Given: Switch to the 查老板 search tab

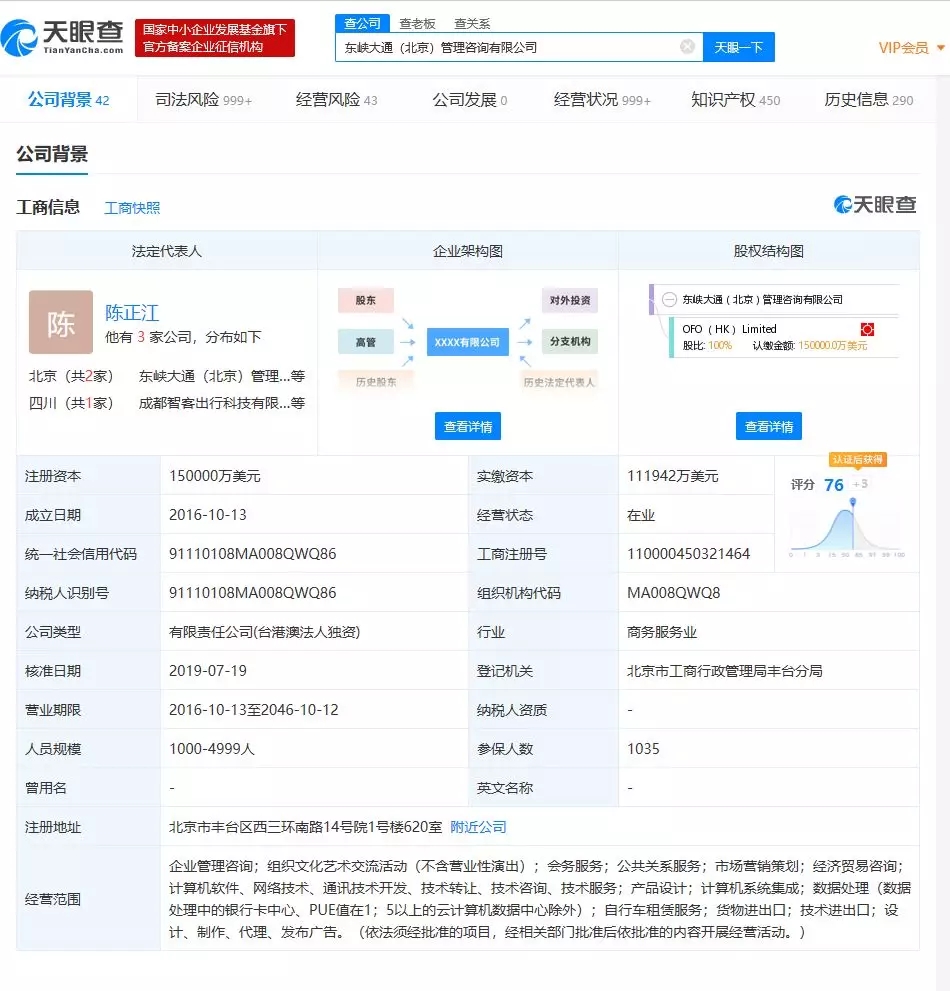Looking at the screenshot, I should pyautogui.click(x=417, y=23).
